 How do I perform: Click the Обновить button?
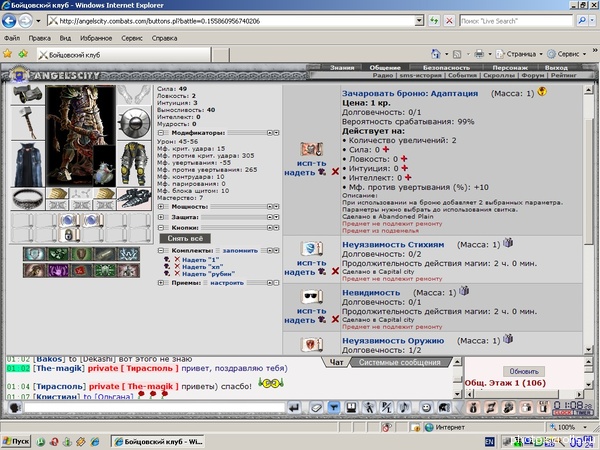pyautogui.click(x=524, y=371)
